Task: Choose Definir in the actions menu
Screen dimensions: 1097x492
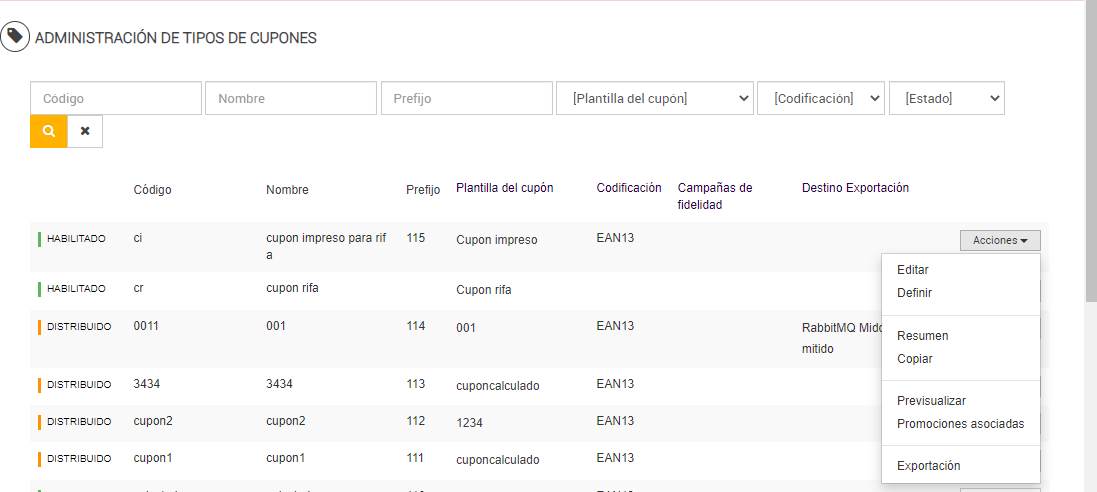Action: 914,293
